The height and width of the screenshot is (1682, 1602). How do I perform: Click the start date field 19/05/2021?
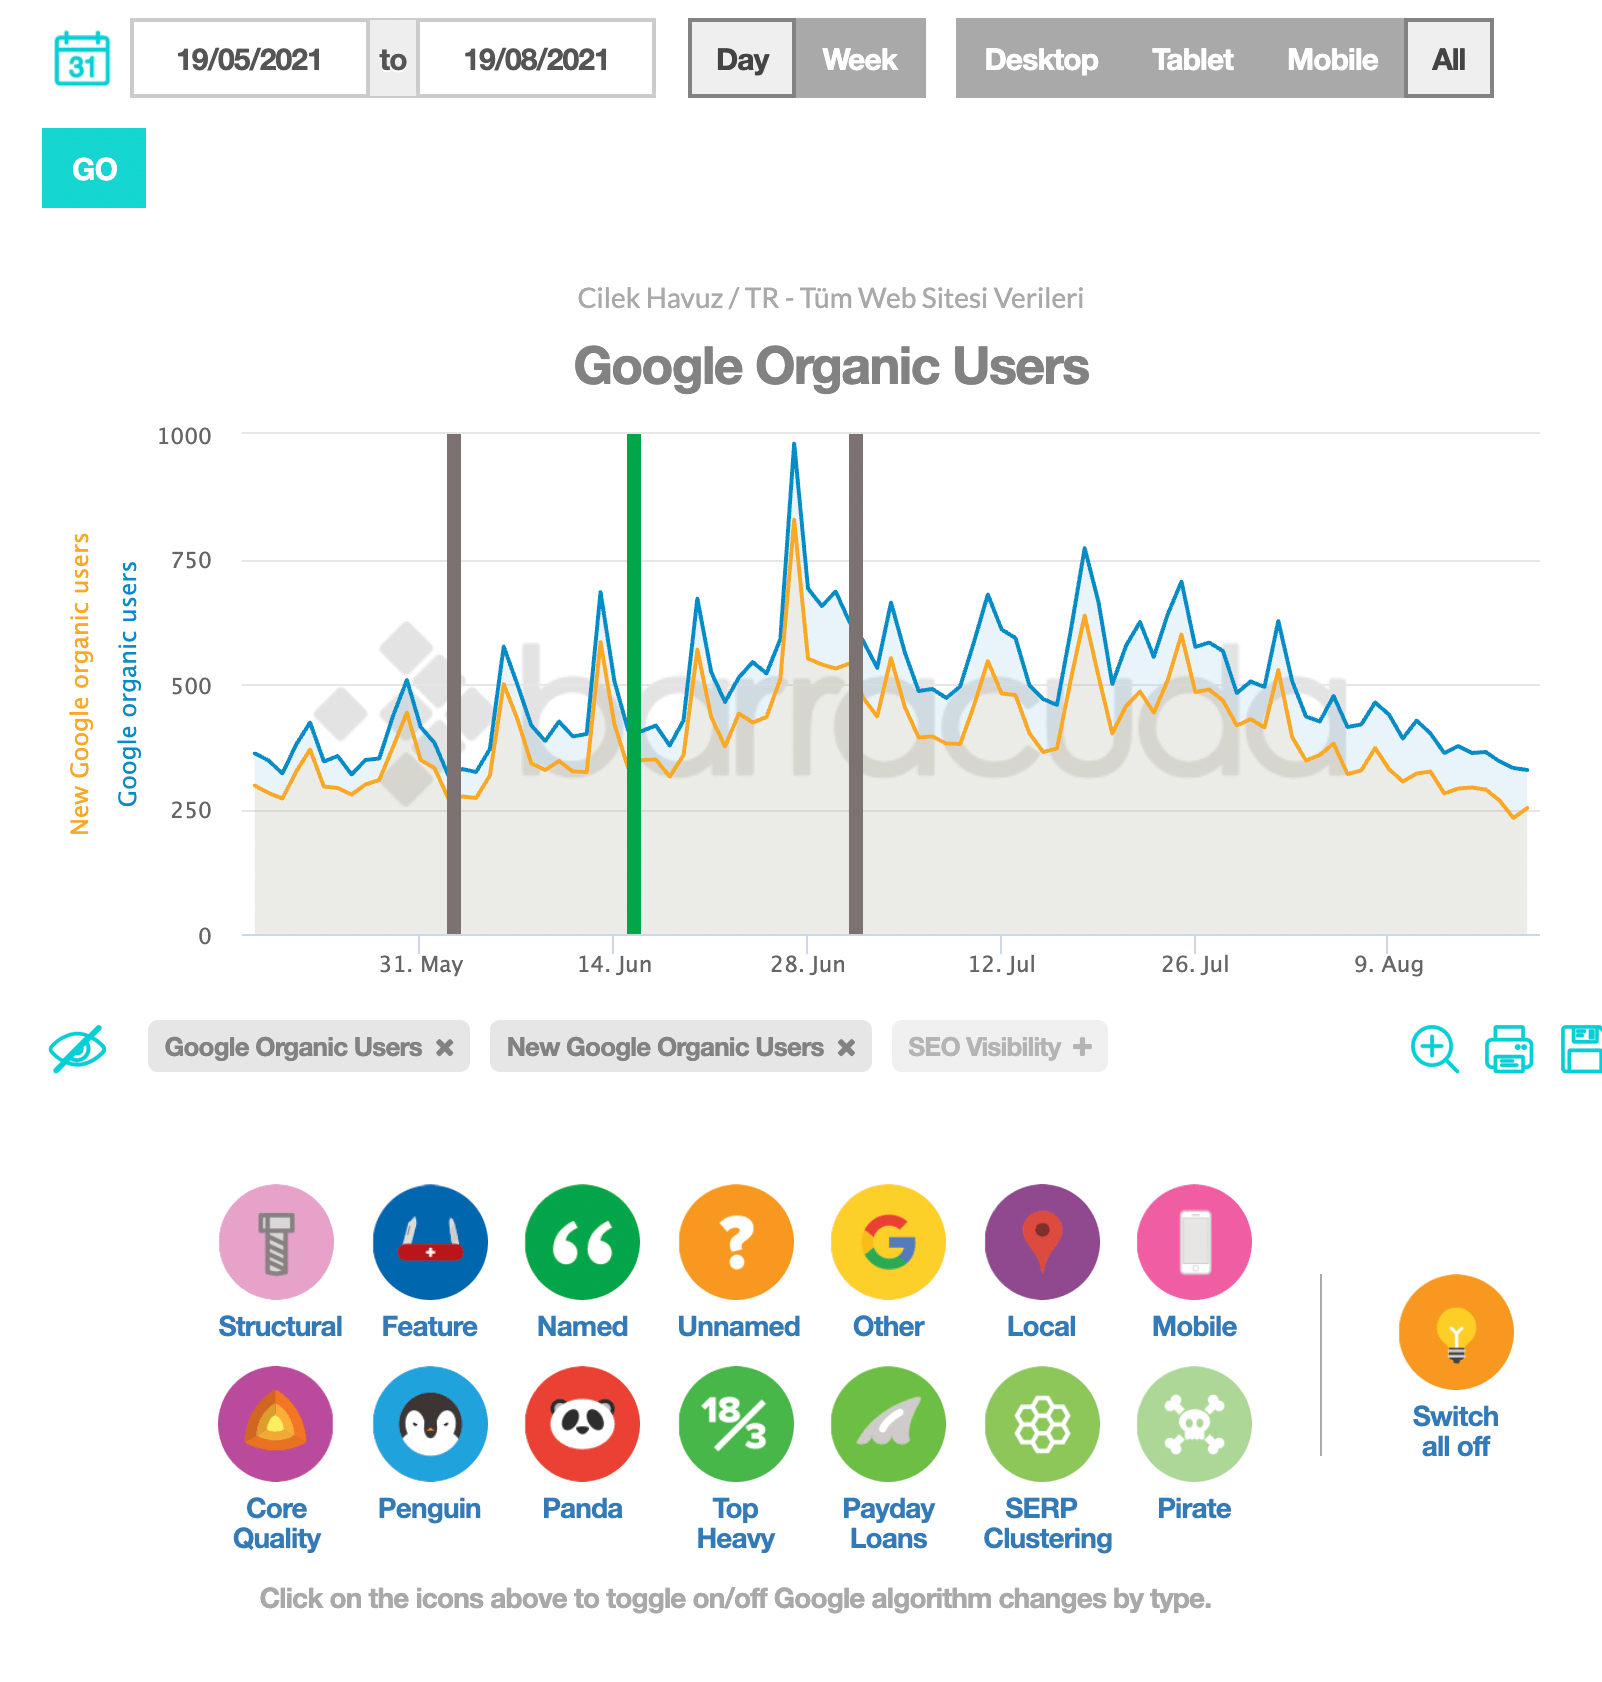click(x=249, y=58)
